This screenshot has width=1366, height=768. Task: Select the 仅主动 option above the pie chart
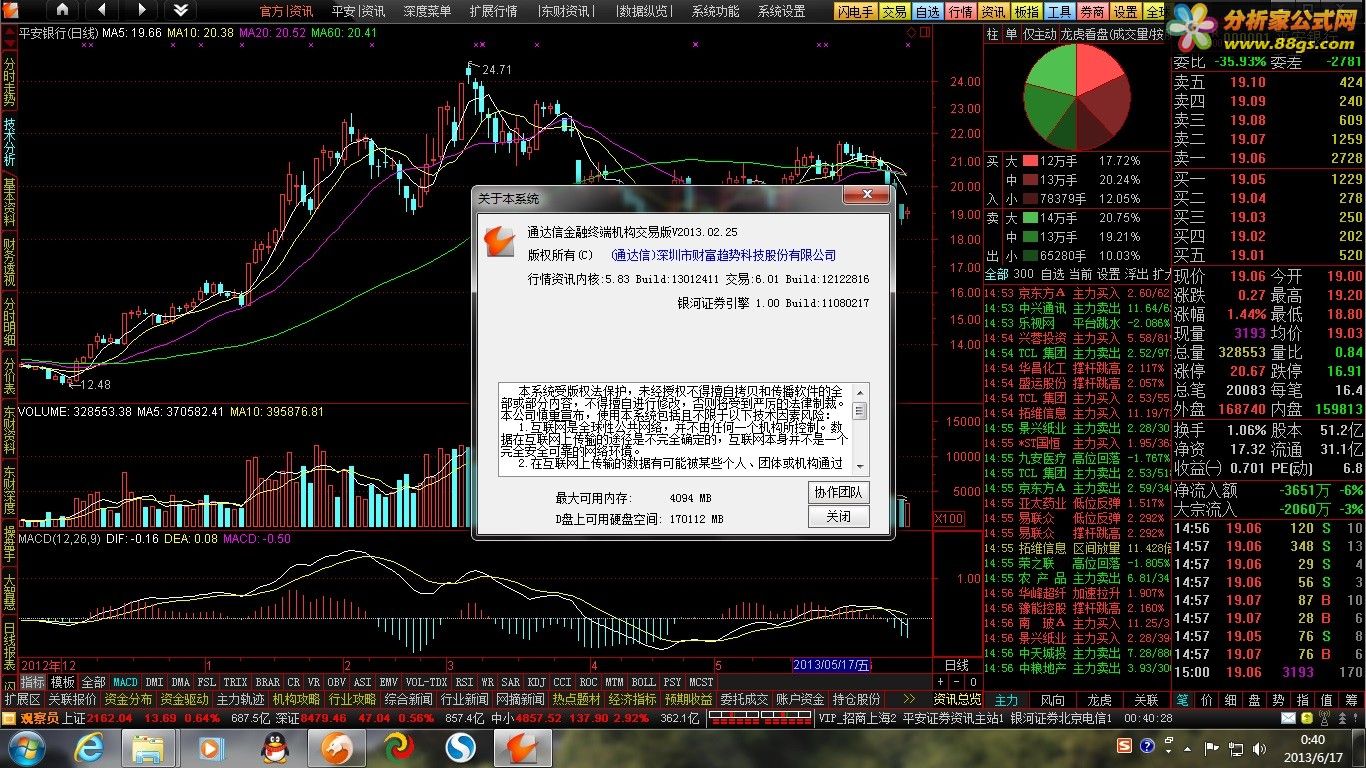click(x=1040, y=34)
